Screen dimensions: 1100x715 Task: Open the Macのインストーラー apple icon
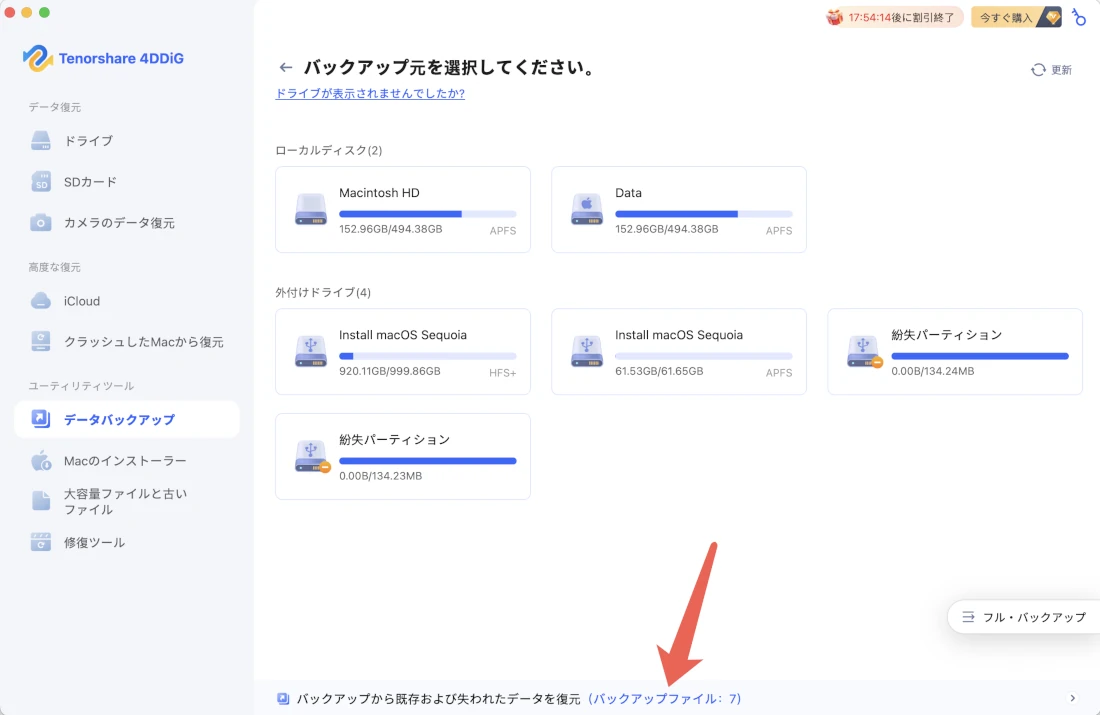coord(41,461)
